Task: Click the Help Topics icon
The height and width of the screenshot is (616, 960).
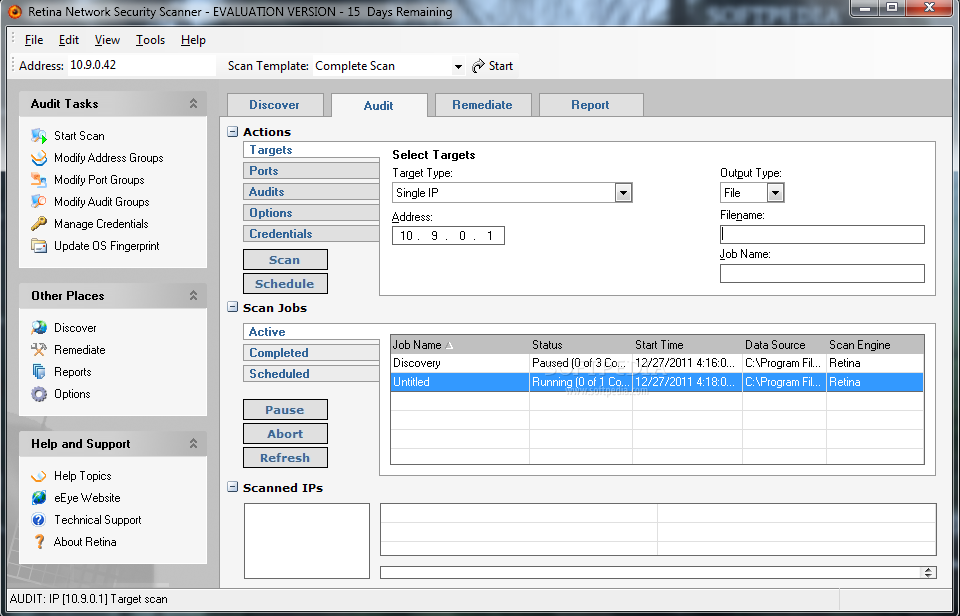Action: tap(39, 476)
